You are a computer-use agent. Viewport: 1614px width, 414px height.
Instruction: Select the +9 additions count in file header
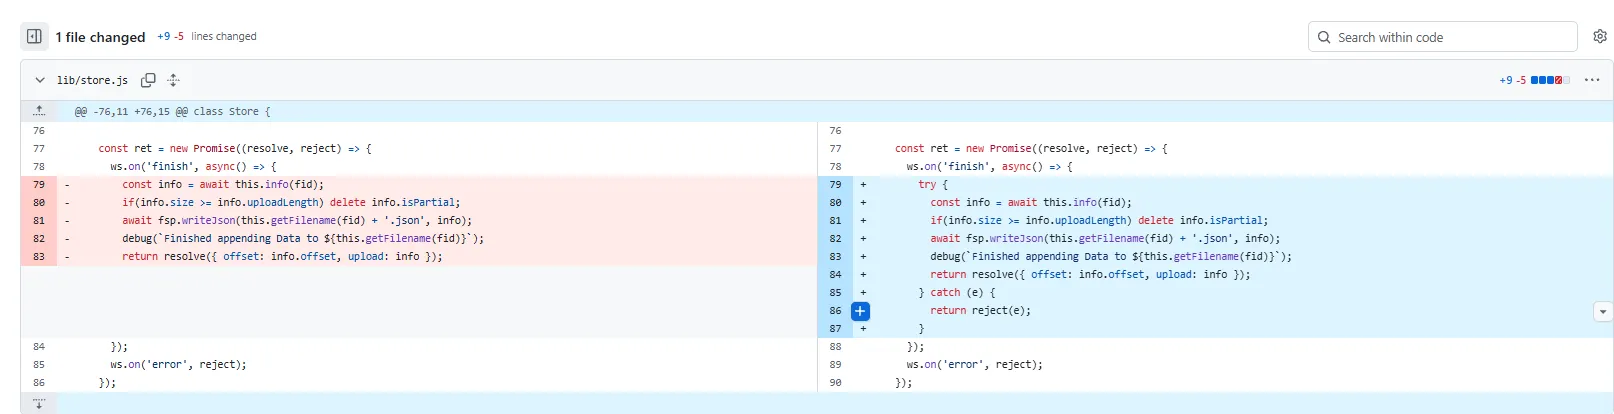click(1505, 80)
